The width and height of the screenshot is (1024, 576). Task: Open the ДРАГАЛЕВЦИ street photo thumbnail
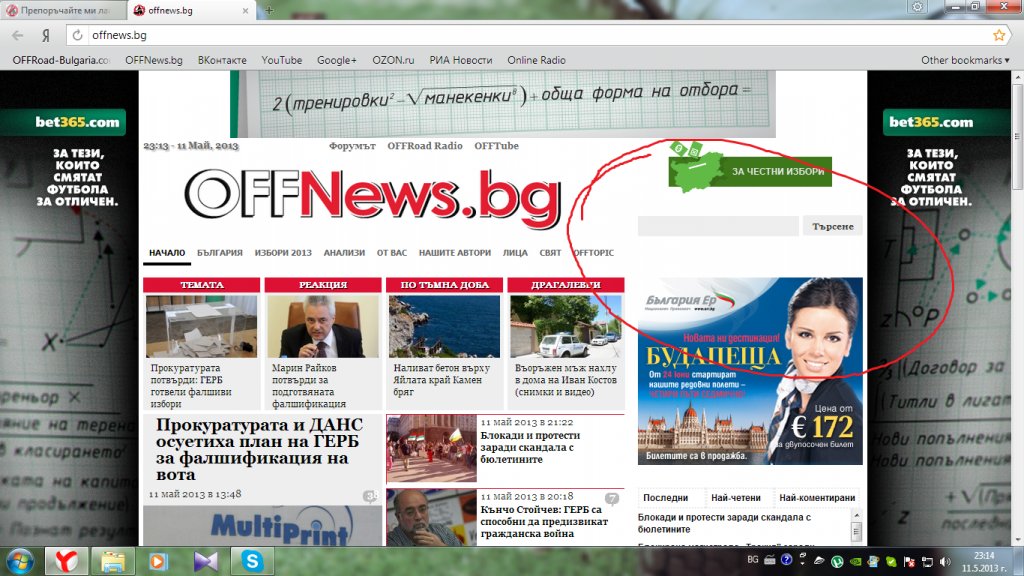[x=566, y=326]
